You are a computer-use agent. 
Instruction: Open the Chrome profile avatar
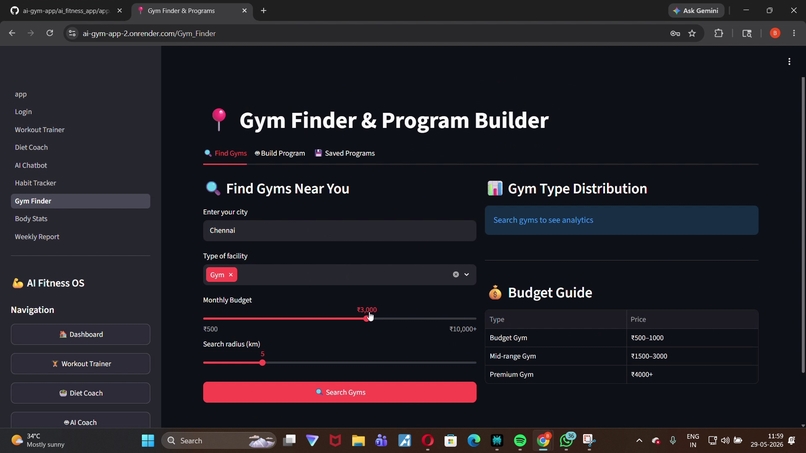pyautogui.click(x=775, y=33)
